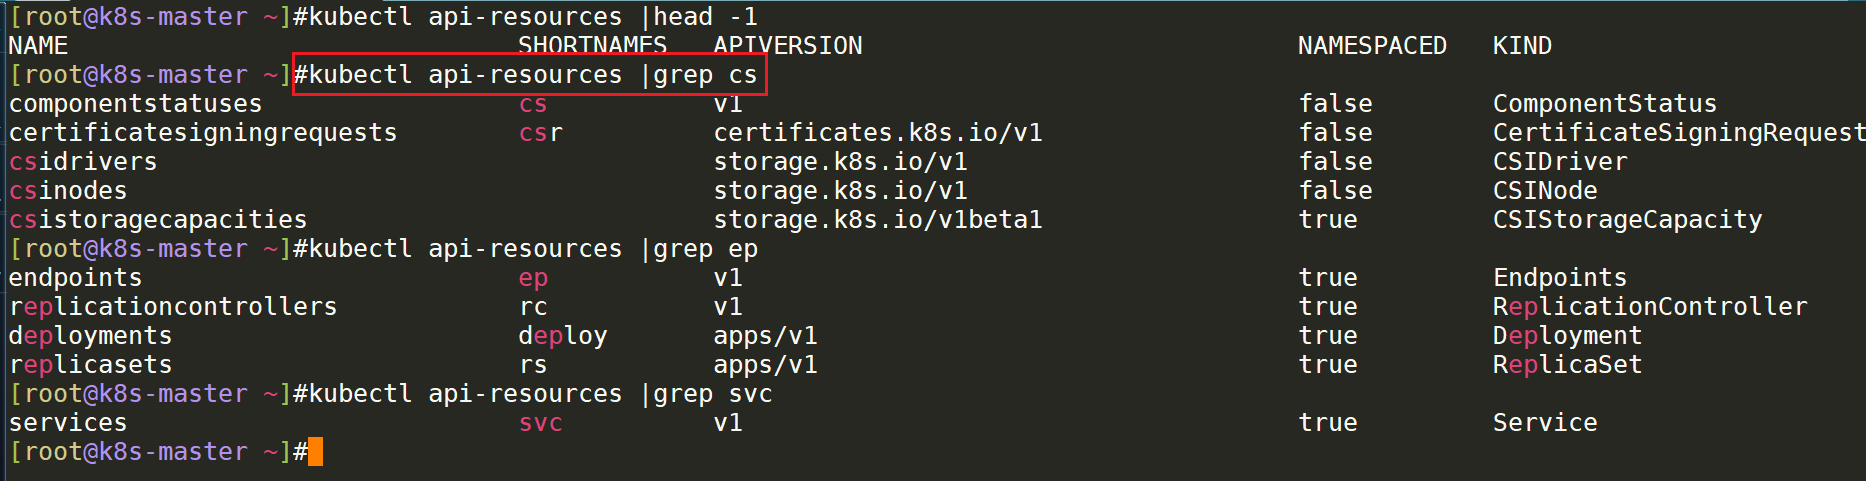Select the services resource name

coord(68,423)
